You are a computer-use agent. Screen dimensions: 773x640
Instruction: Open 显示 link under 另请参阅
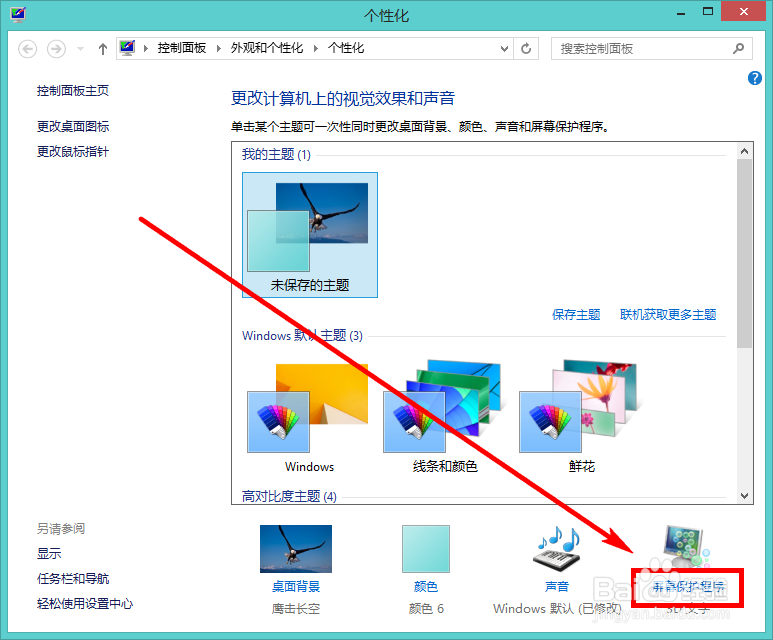tap(49, 554)
